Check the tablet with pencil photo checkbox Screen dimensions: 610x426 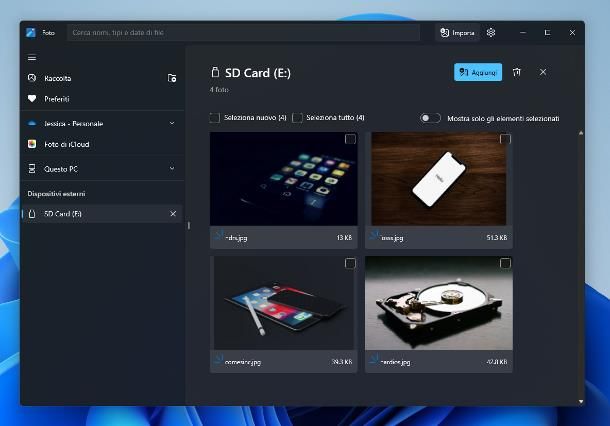[350, 263]
